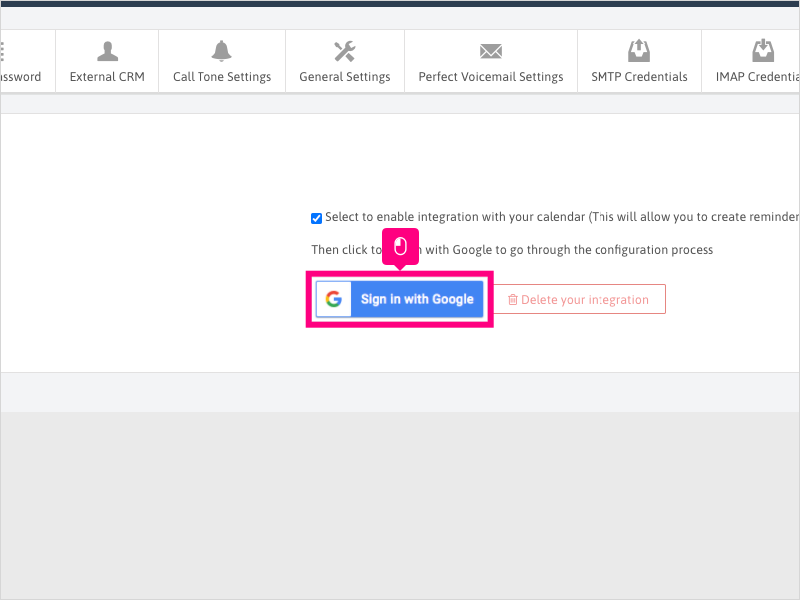The width and height of the screenshot is (800, 600).
Task: Open the IMAP Credentials tab
Action: (751, 61)
